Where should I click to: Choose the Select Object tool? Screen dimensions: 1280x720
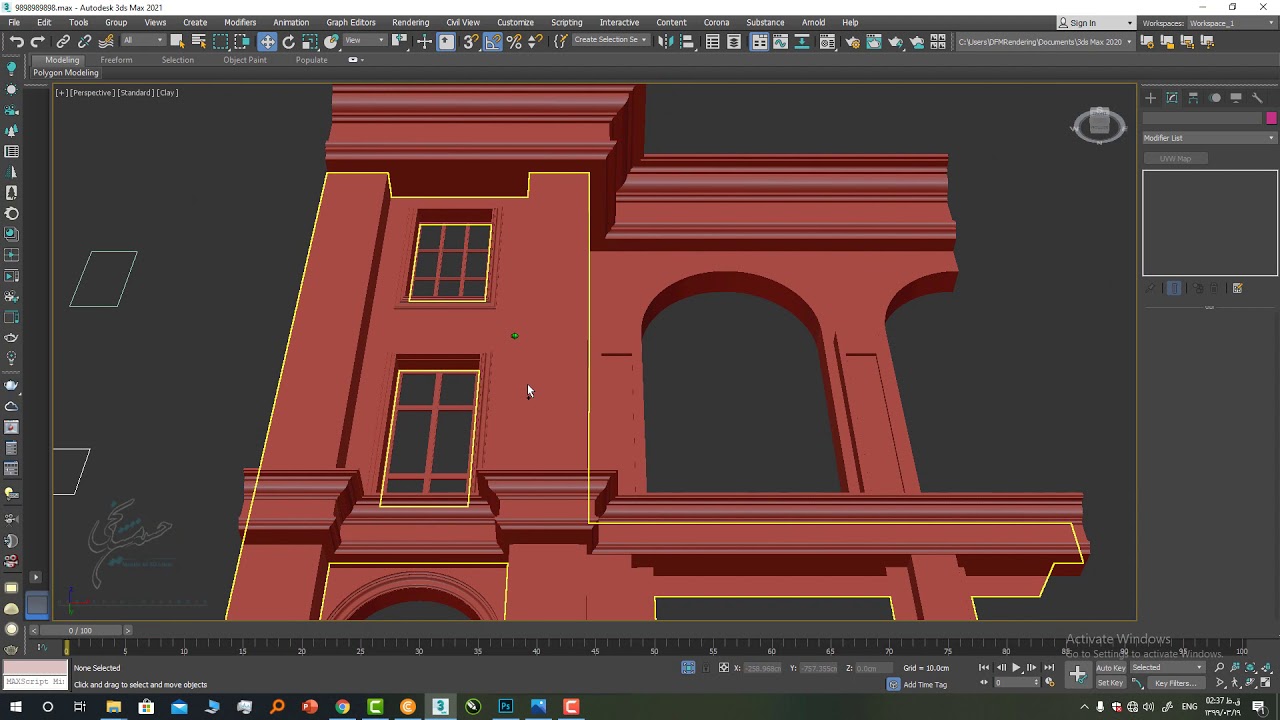pos(177,41)
